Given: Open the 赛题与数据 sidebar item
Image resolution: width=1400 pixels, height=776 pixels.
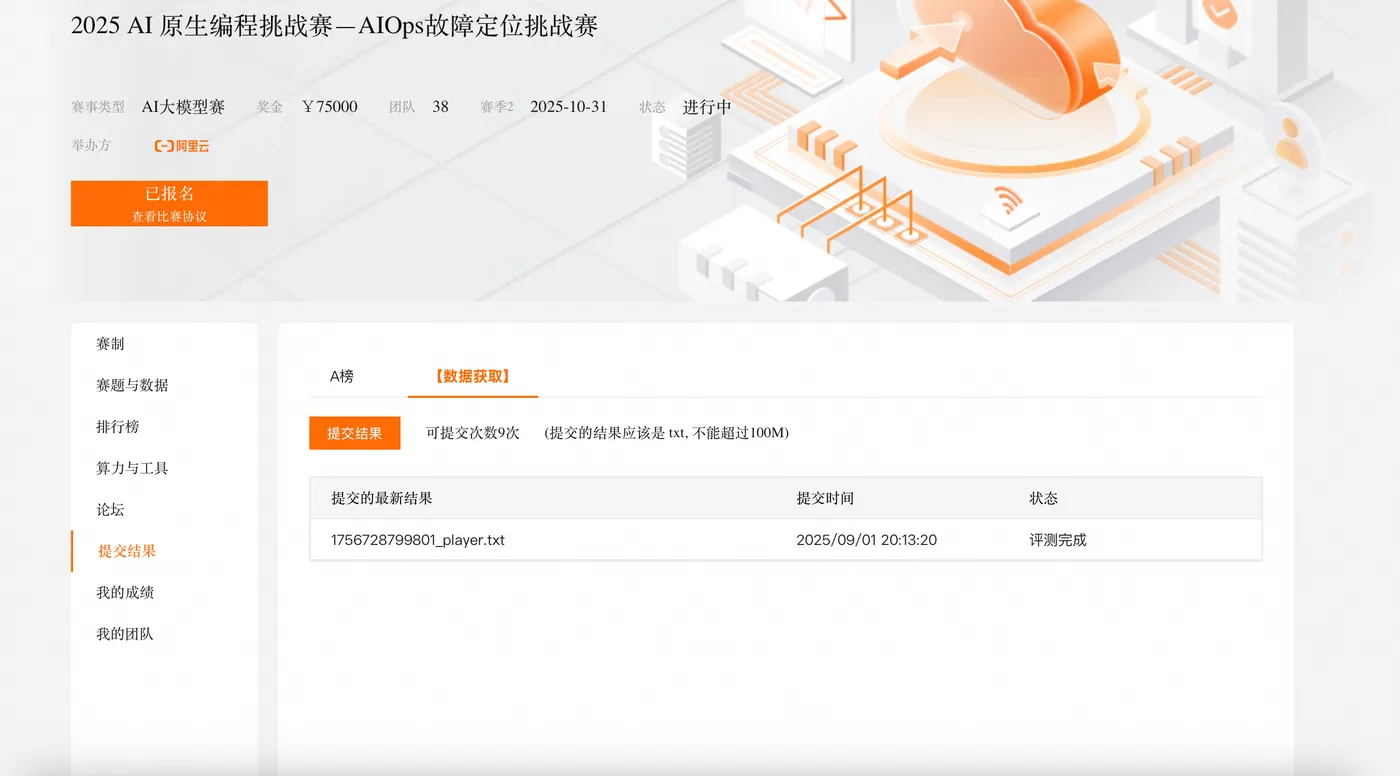Looking at the screenshot, I should 132,385.
